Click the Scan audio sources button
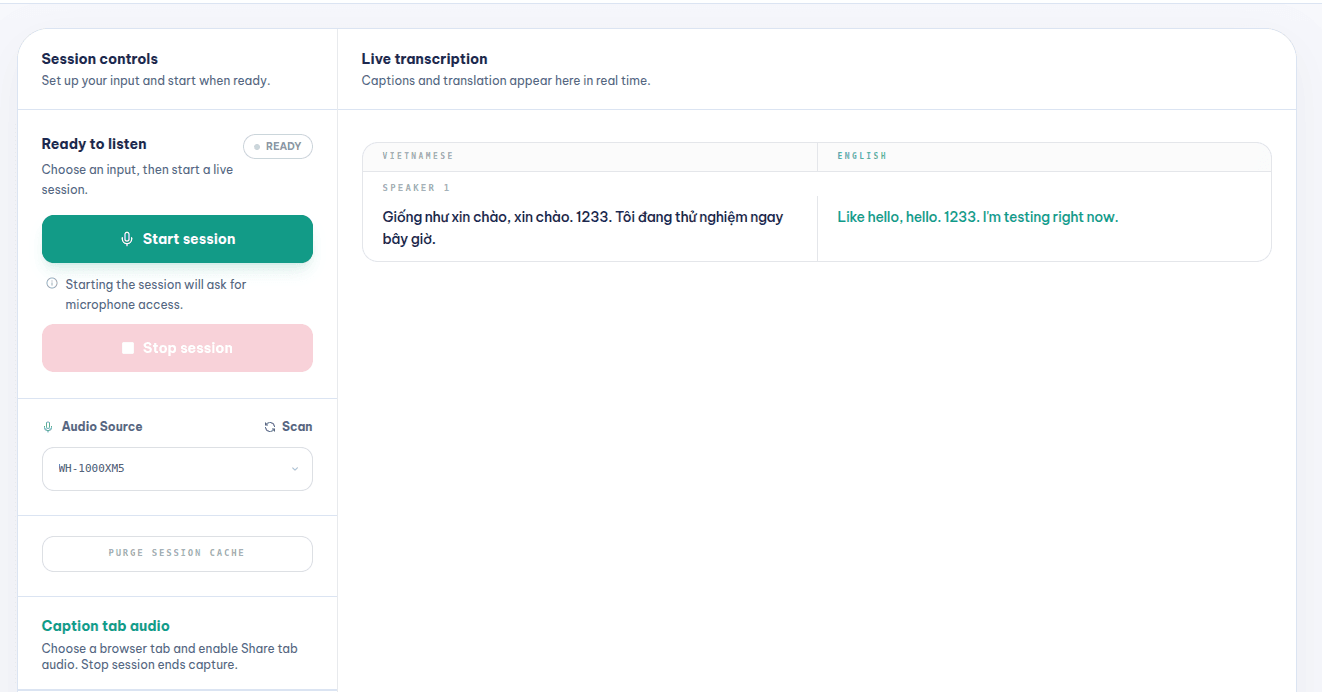1322x692 pixels. click(288, 426)
